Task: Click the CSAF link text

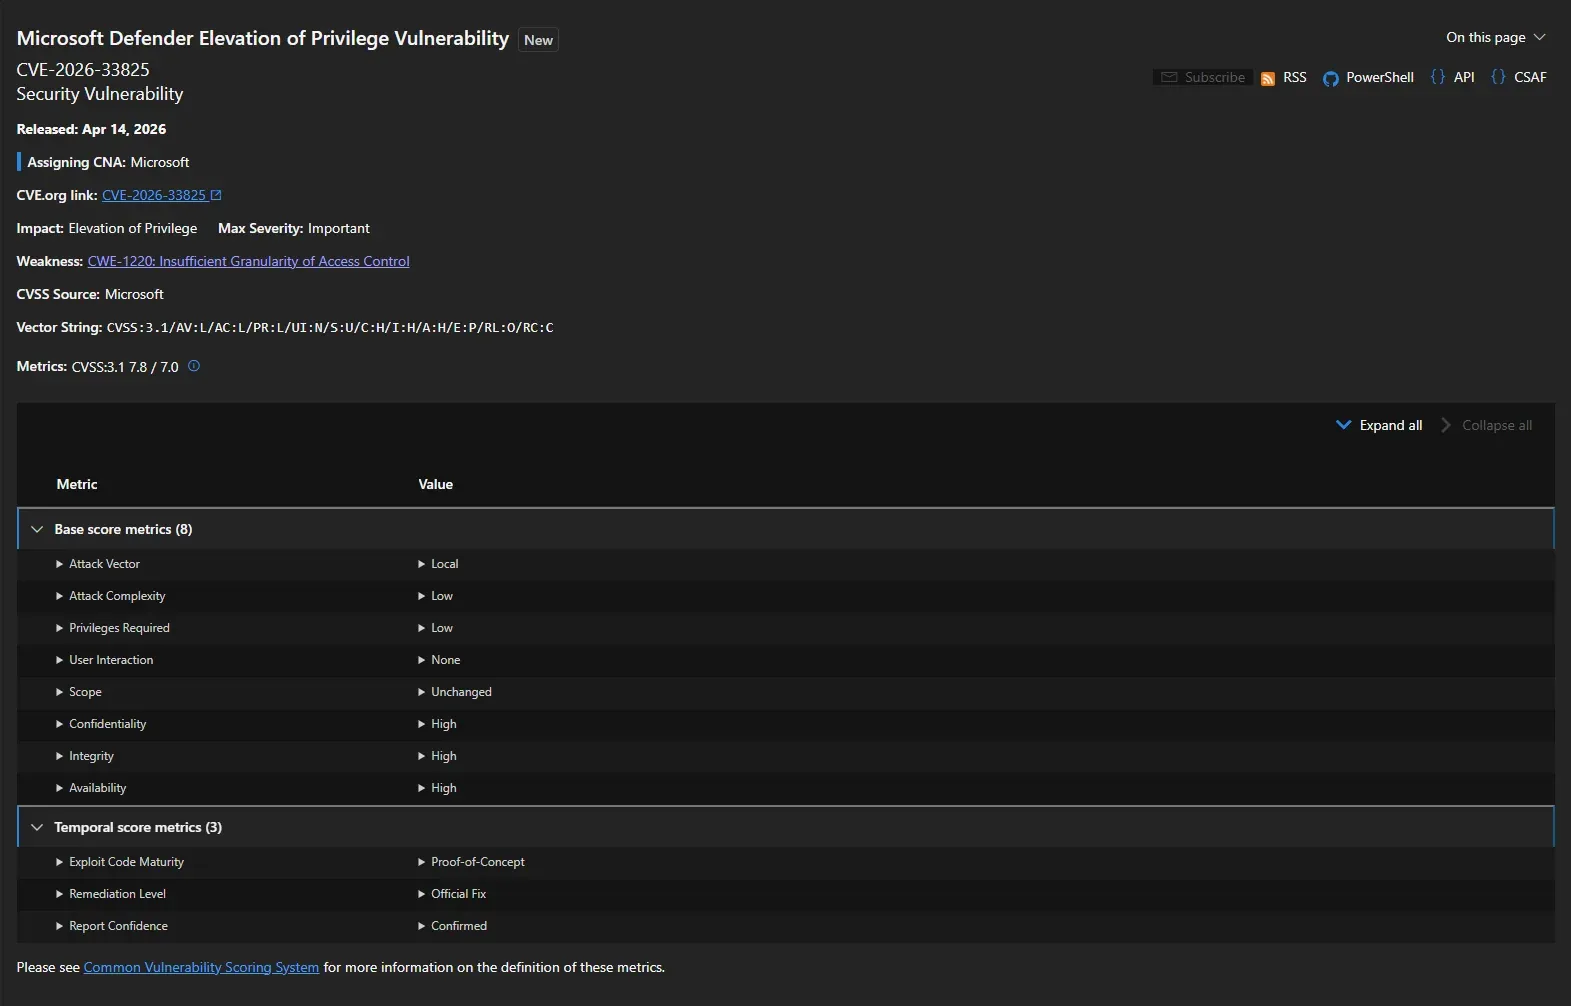Action: pyautogui.click(x=1530, y=77)
